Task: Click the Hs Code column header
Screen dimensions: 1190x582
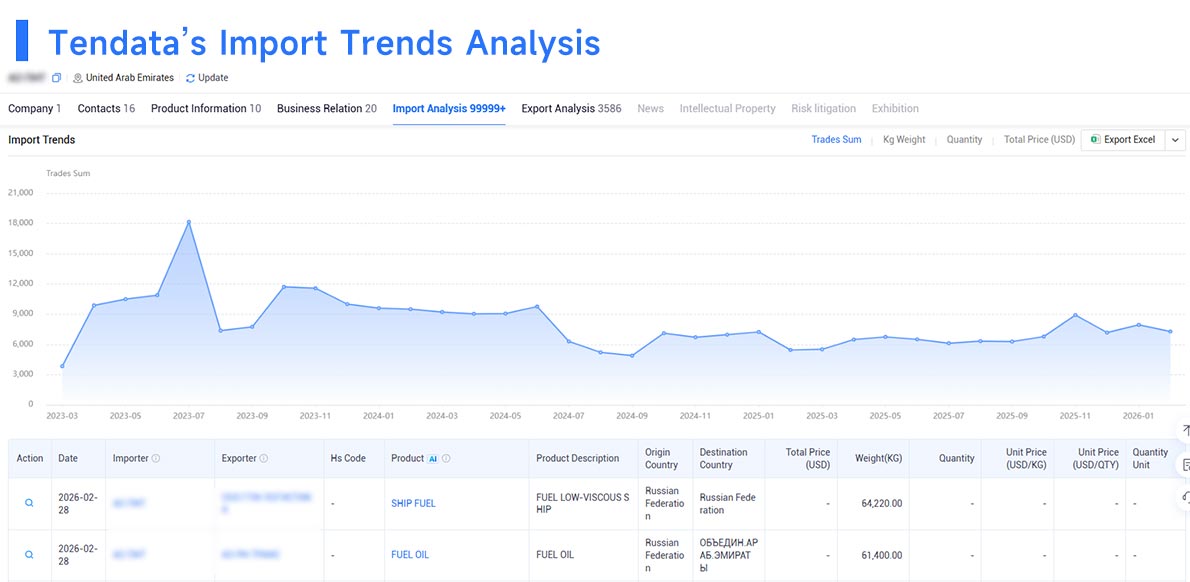Action: pos(348,458)
